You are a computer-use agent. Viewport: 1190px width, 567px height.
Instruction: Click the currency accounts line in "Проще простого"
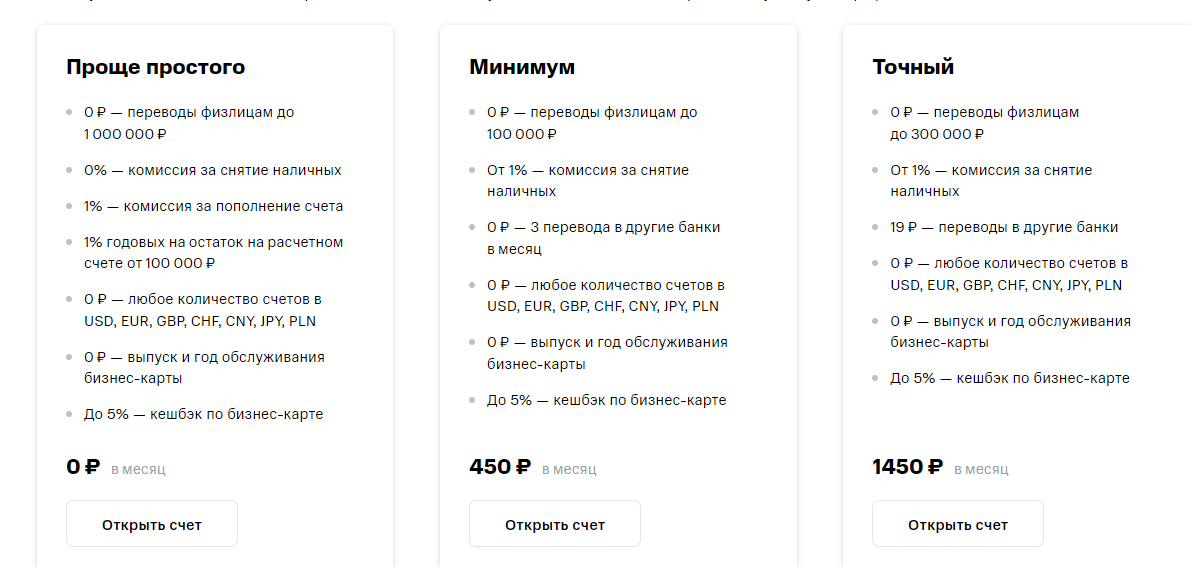pyautogui.click(x=204, y=310)
